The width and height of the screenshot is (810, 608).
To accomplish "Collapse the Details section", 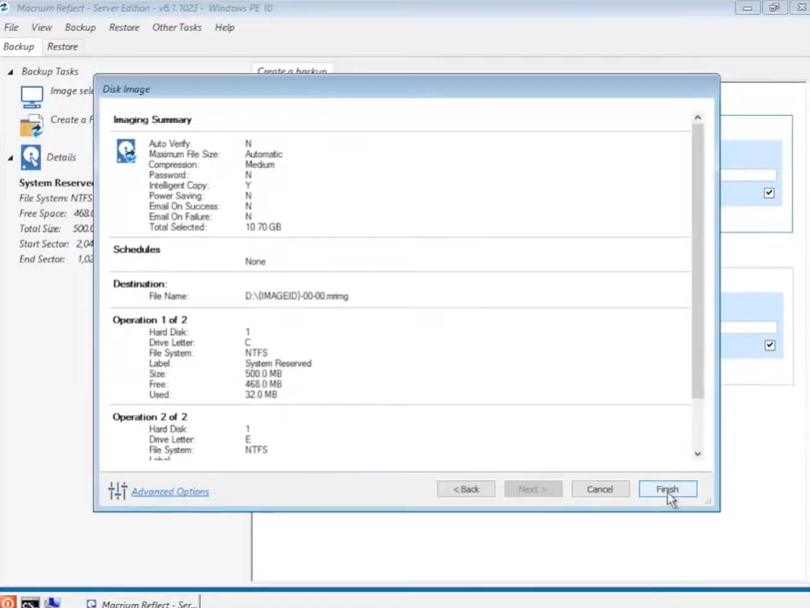I will 10,156.
